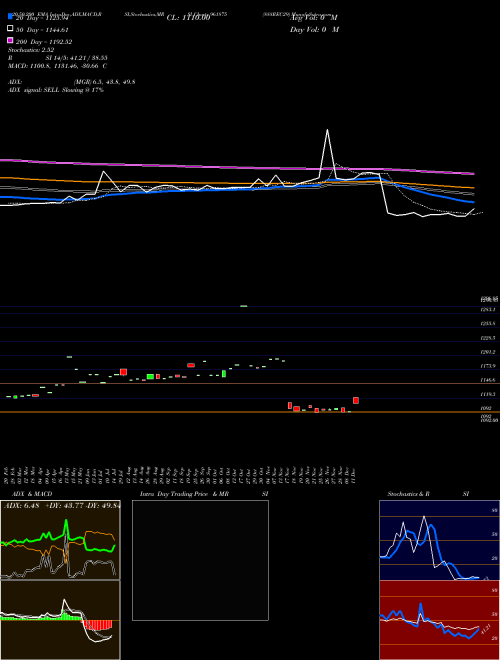Viewport: 500px width, 660px height.
Task: Click the 1228.5 price axis label
Action: pyautogui.click(x=488, y=338)
